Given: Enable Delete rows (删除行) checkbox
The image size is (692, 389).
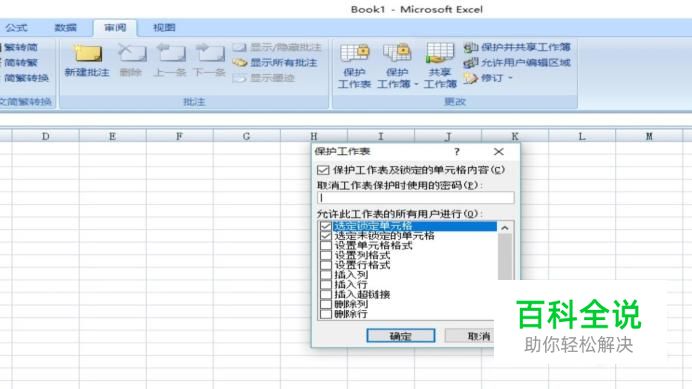Looking at the screenshot, I should pos(326,314).
